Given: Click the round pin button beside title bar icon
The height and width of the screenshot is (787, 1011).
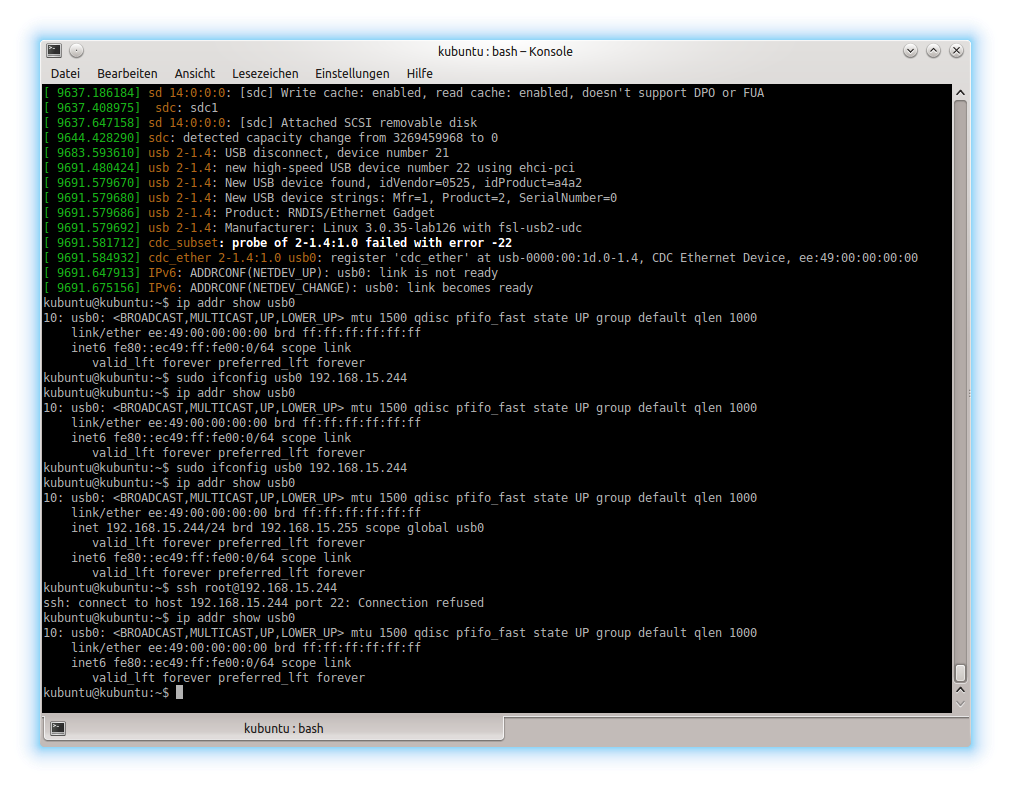Looking at the screenshot, I should point(76,50).
